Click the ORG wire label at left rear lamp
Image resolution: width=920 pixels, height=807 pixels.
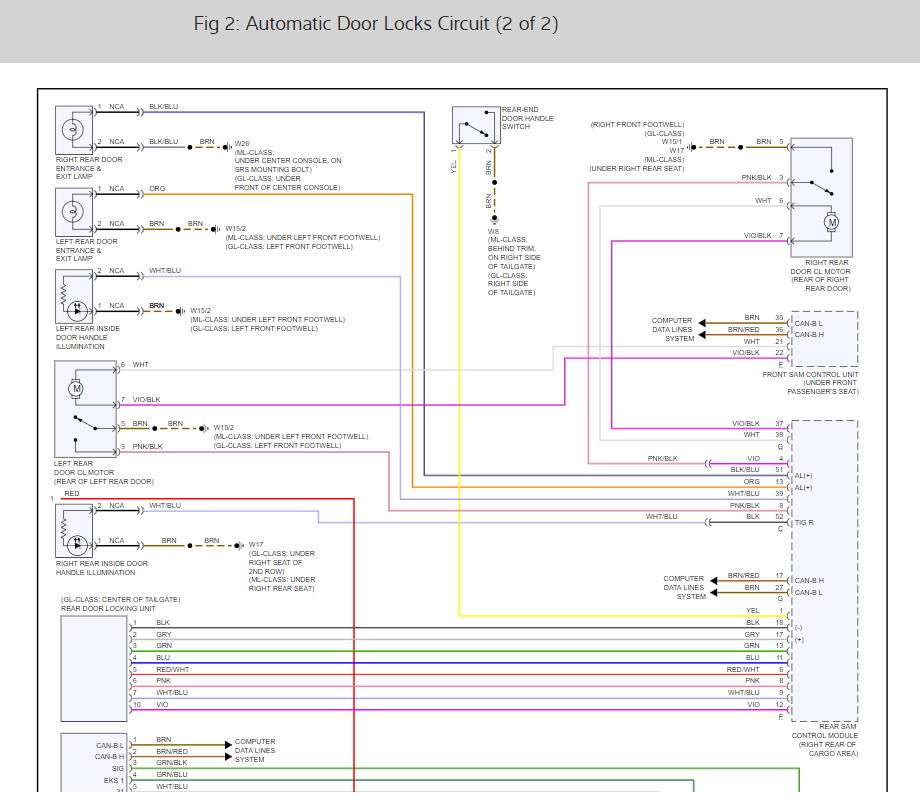coord(157,188)
